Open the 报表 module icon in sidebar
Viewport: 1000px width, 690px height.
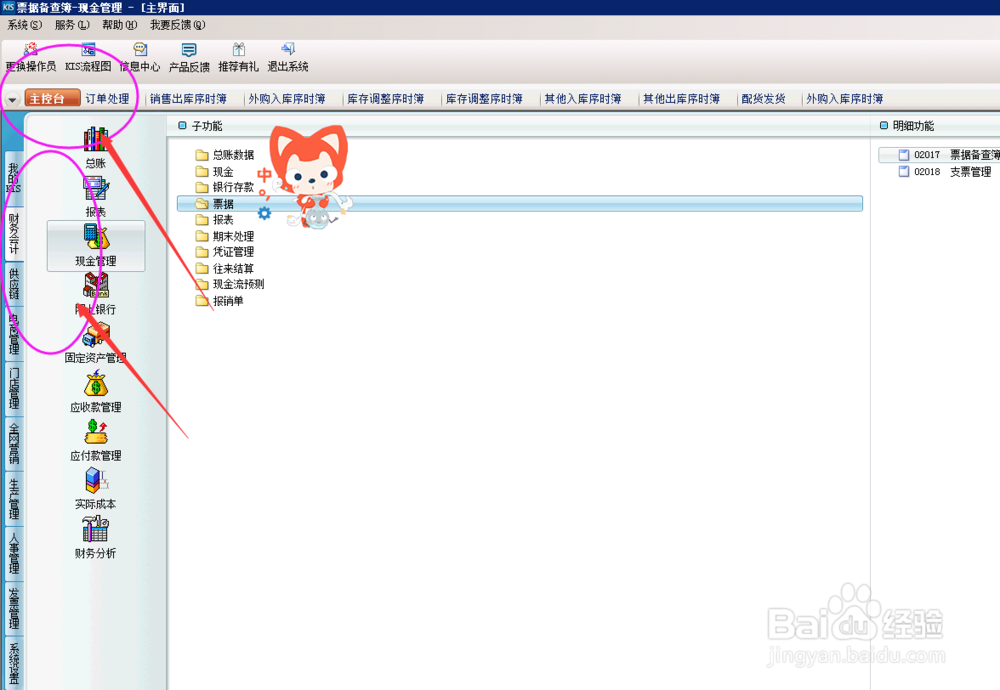click(96, 188)
